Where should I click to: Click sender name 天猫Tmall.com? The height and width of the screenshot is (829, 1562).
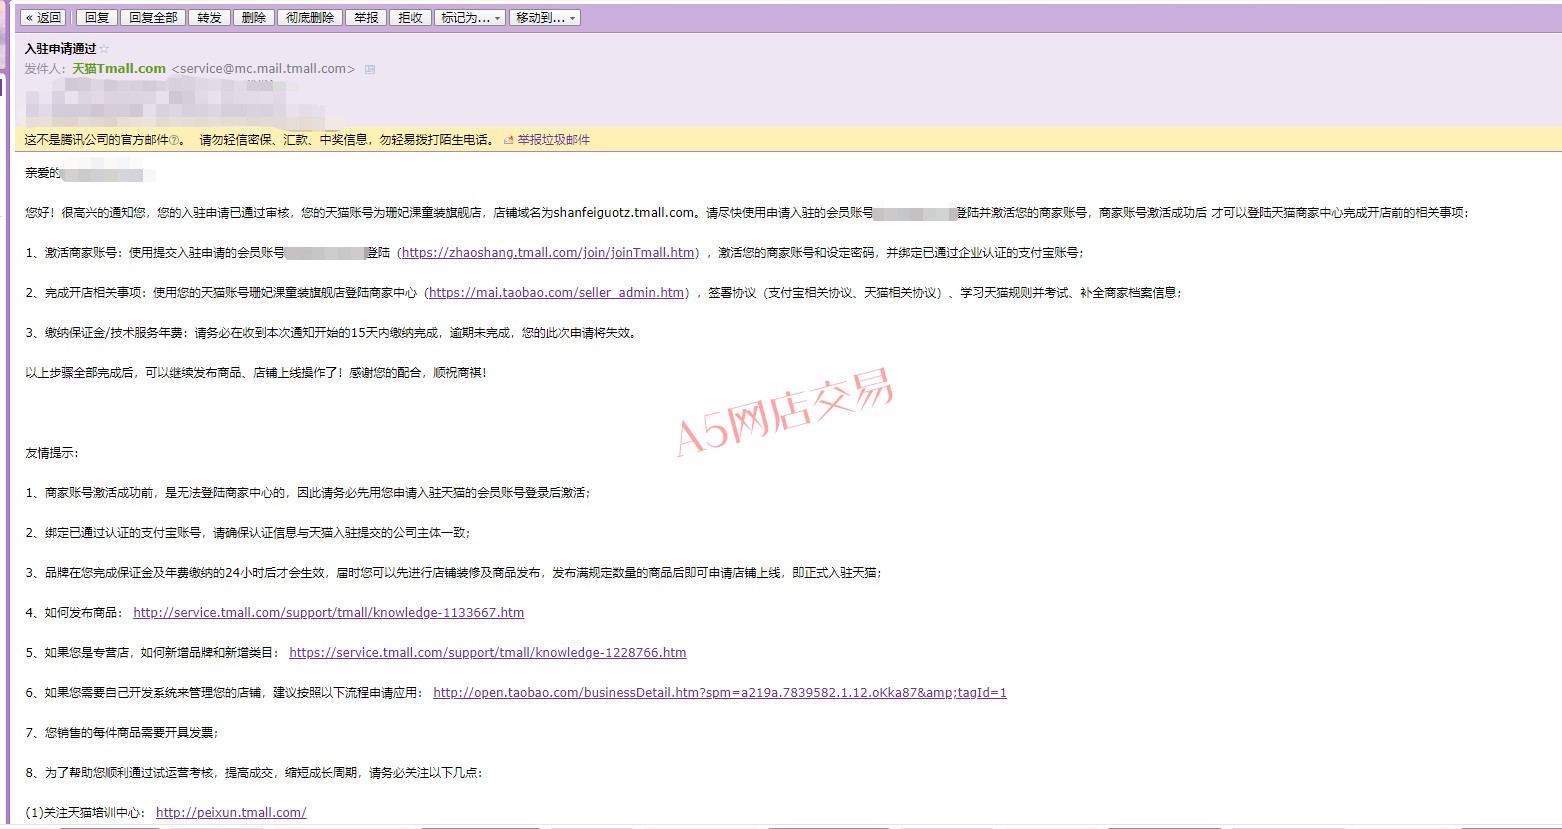point(119,69)
